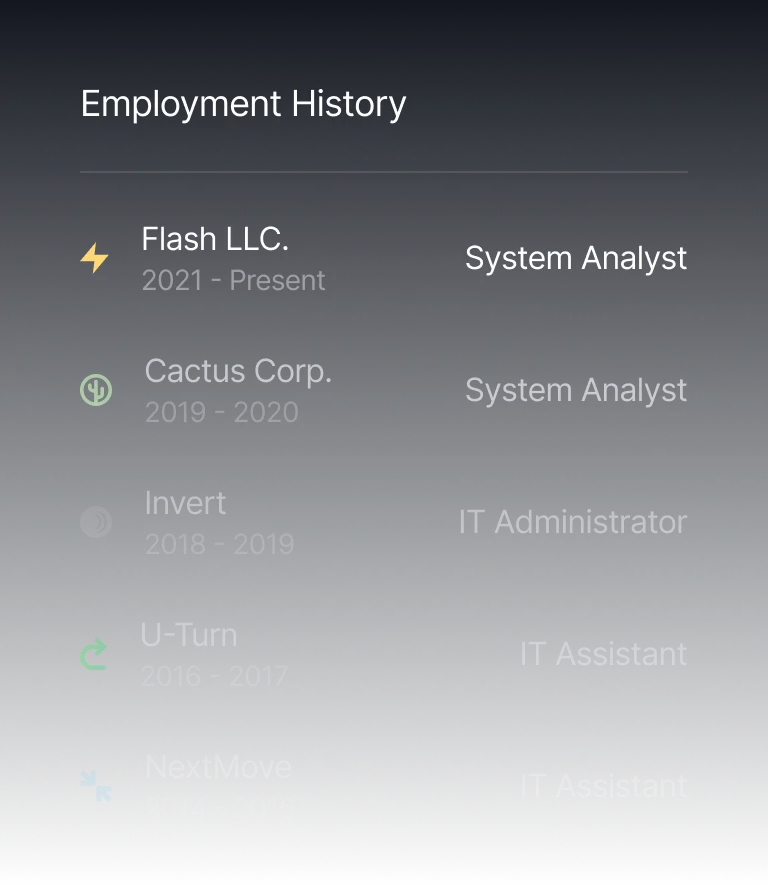Click the Flash LLC. lightning bolt icon
Viewport: 768px width, 888px height.
(95, 258)
